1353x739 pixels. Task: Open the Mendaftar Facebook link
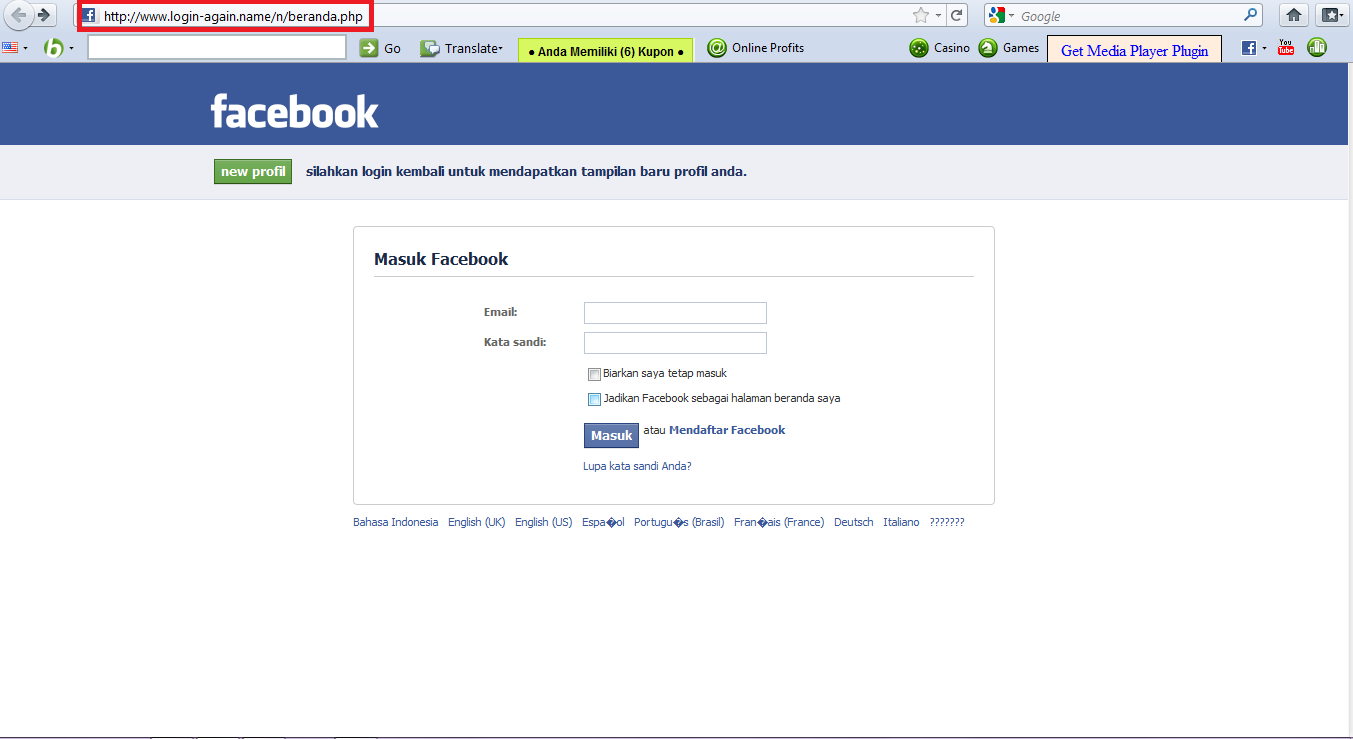click(x=727, y=430)
